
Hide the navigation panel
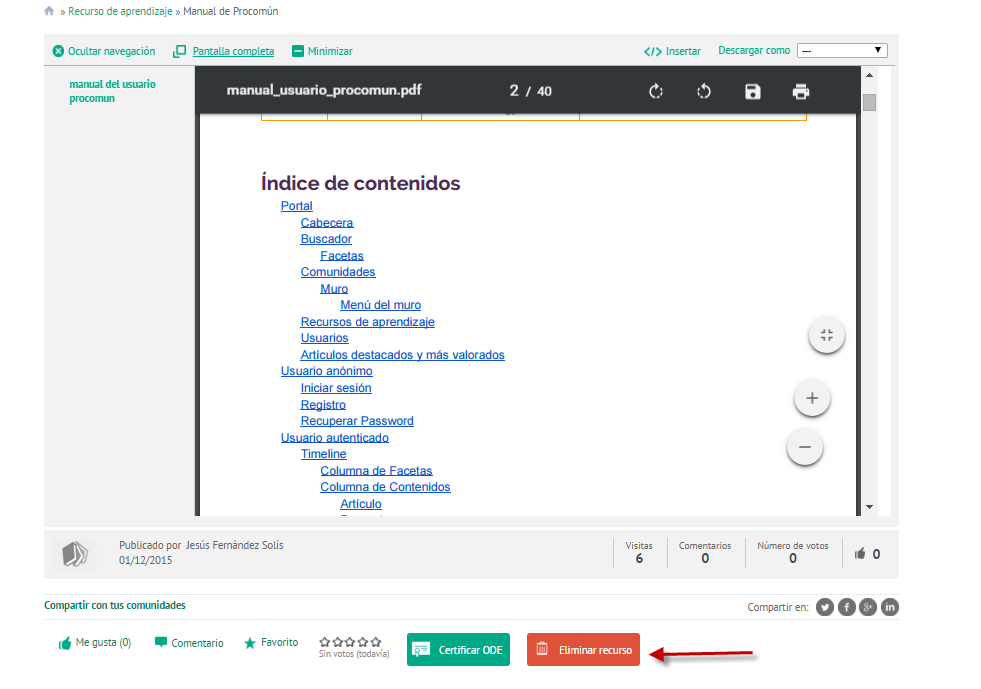click(x=103, y=50)
